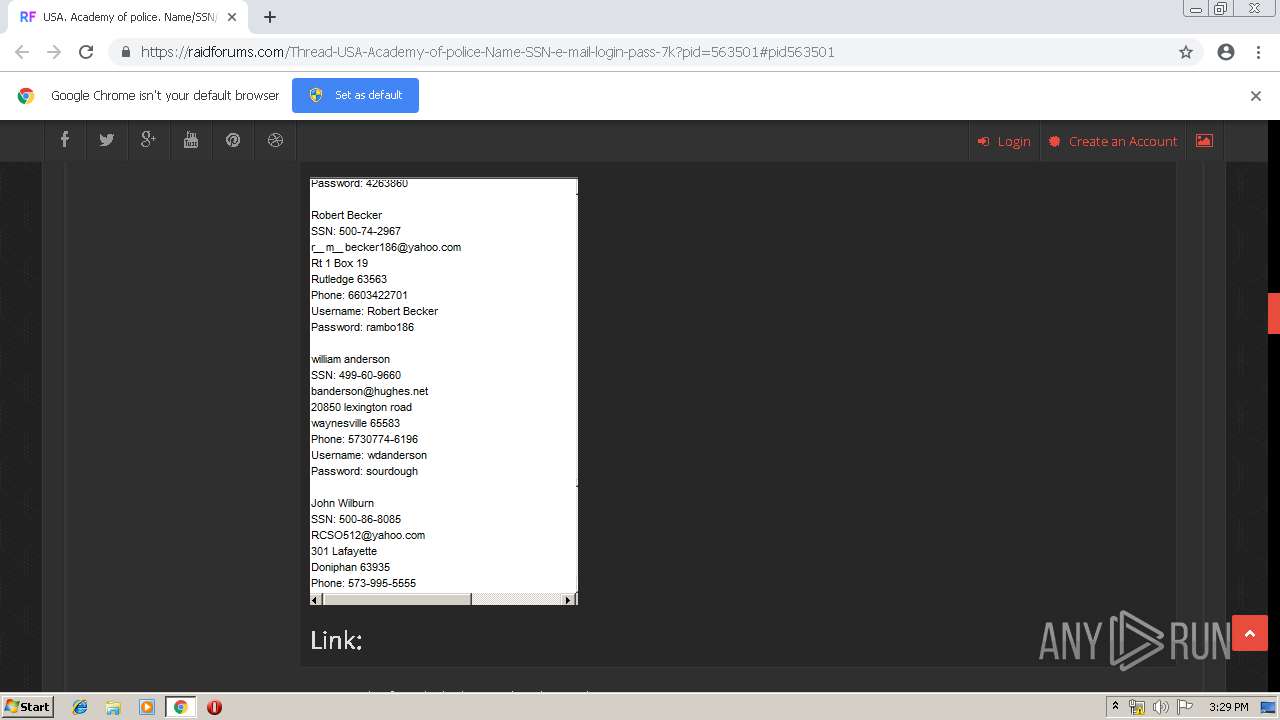Go back to the previous page
This screenshot has height=720, width=1280.
click(x=22, y=52)
